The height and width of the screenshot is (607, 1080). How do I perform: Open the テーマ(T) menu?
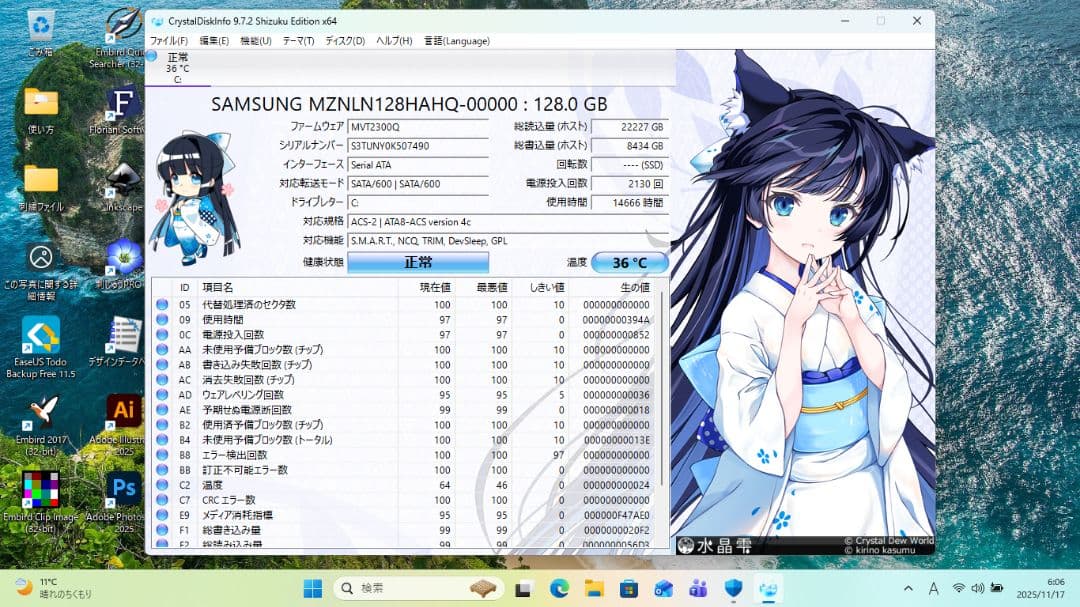298,41
